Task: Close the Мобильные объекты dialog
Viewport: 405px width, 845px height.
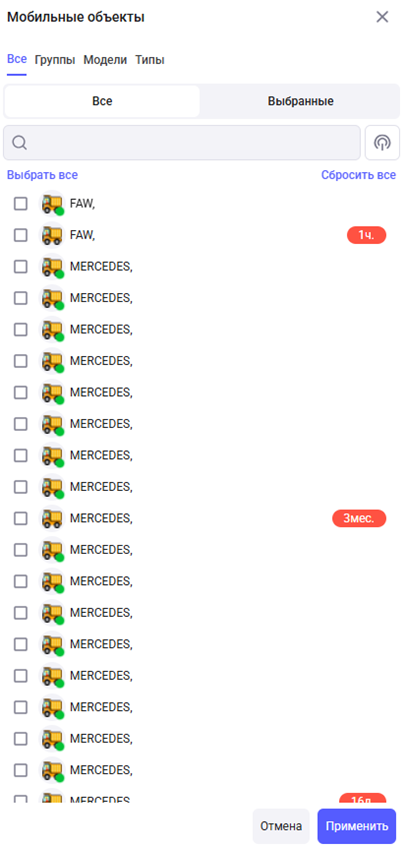Action: coord(382,17)
